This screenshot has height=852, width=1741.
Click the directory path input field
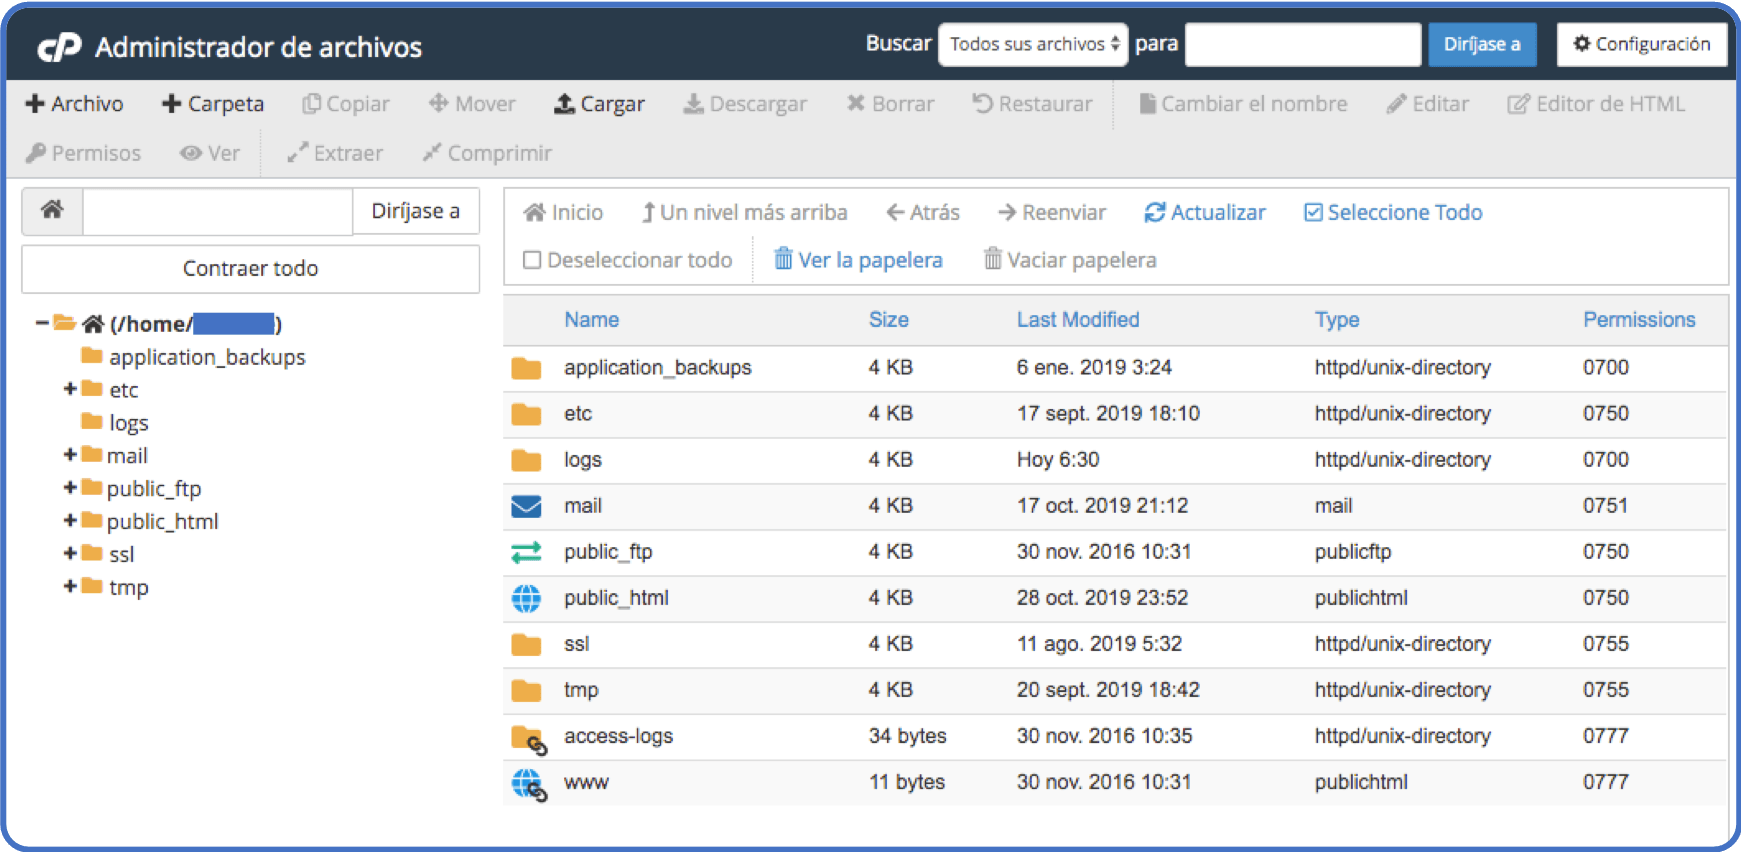pyautogui.click(x=218, y=211)
